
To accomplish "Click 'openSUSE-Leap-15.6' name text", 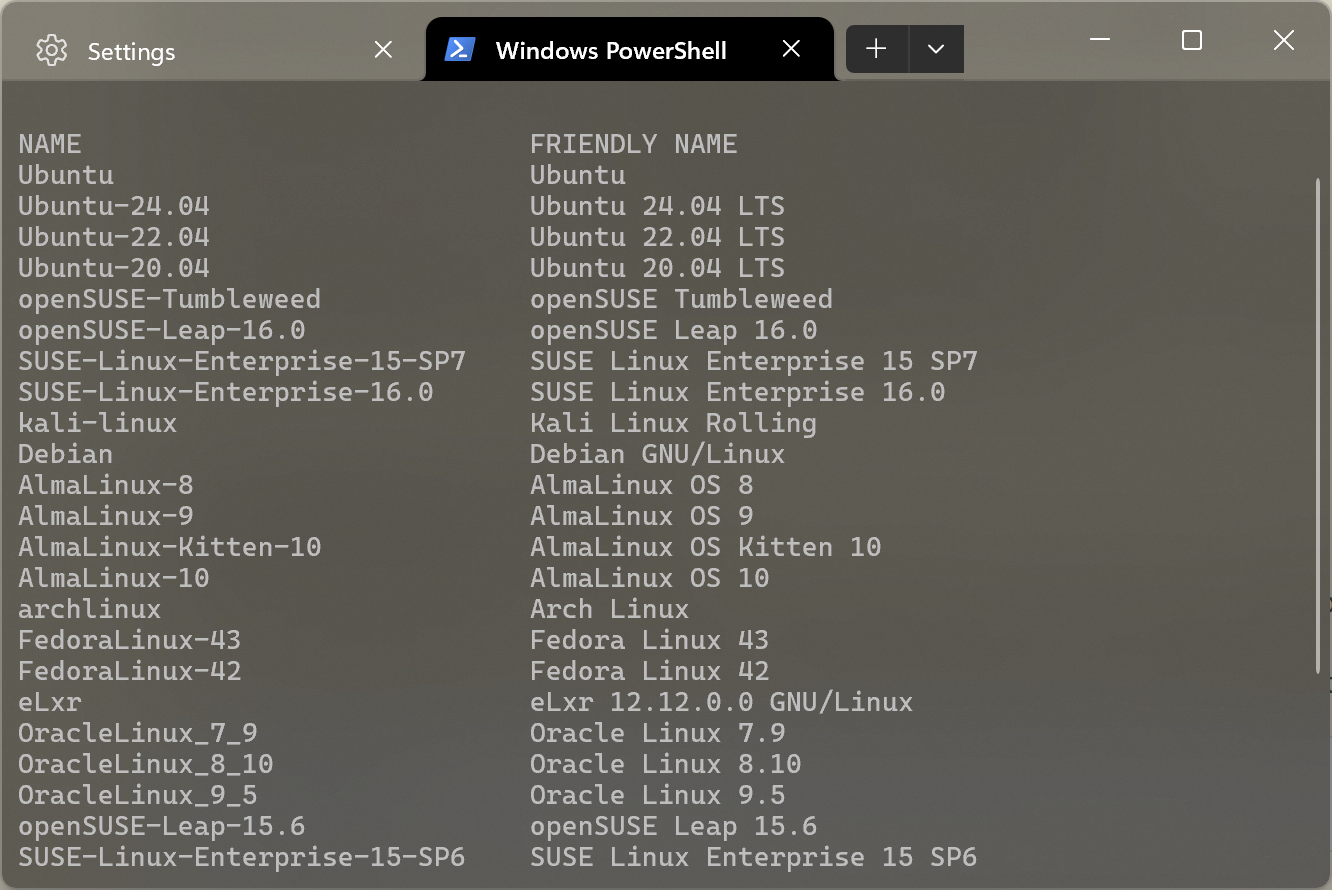I will (x=162, y=826).
